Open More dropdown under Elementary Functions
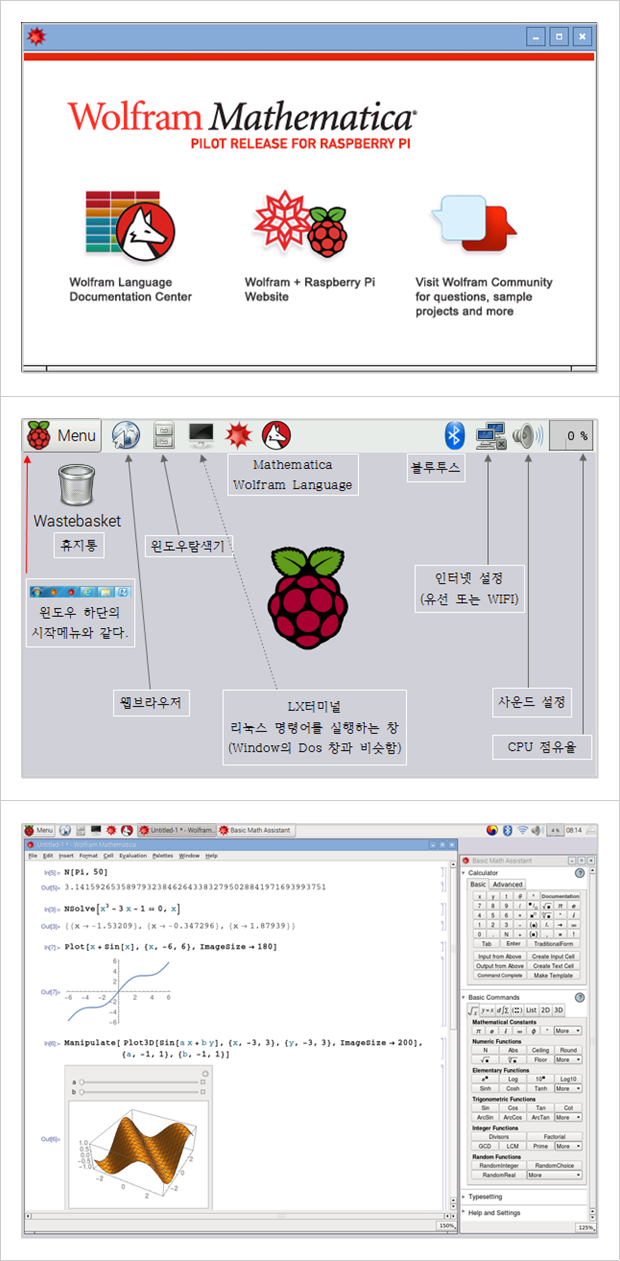This screenshot has height=1261, width=620. [568, 1088]
